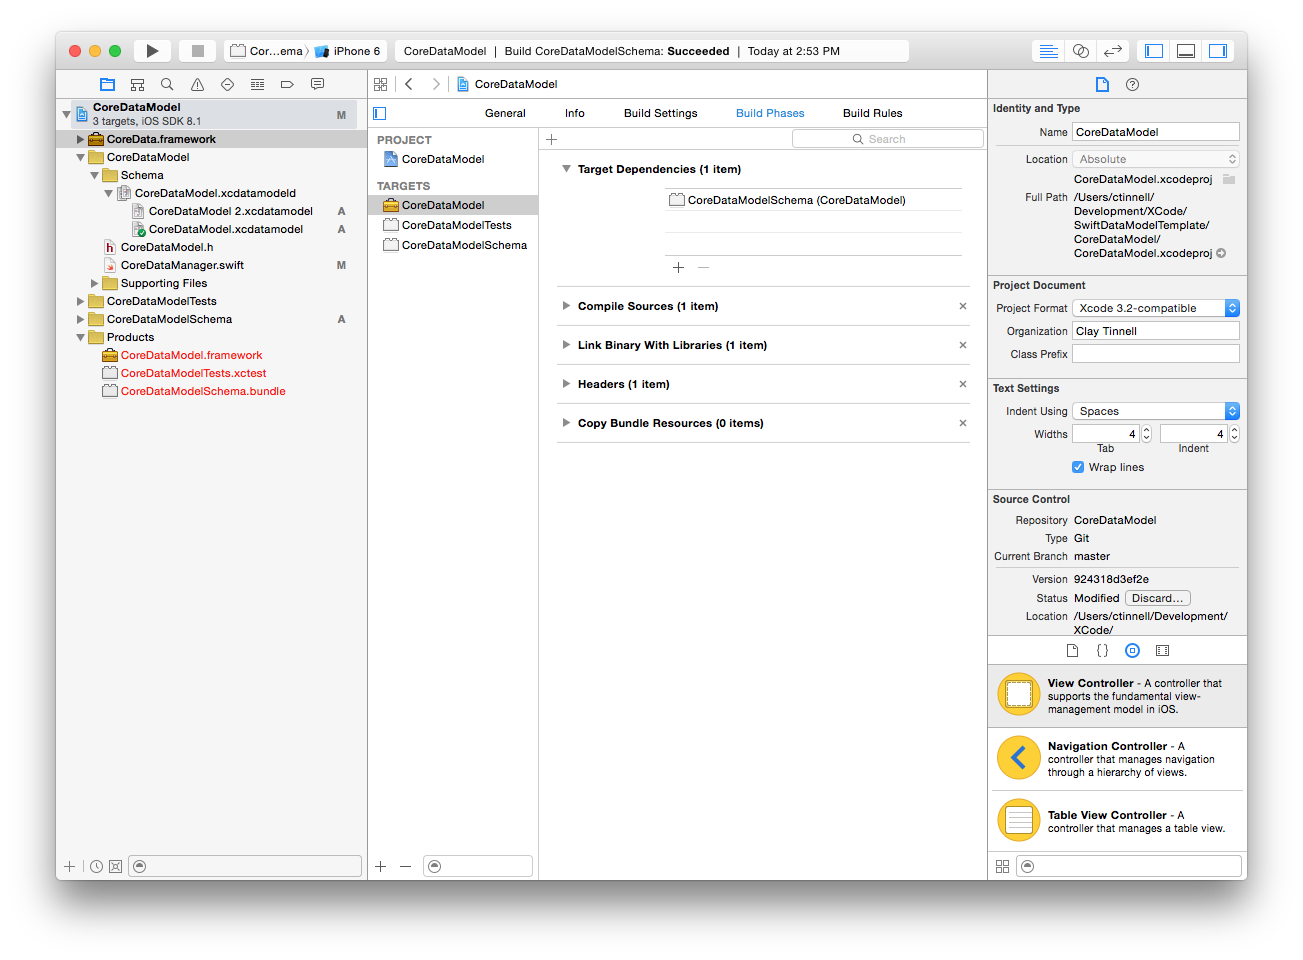Switch to the Version editor
Viewport: 1303px width, 960px height.
(x=1112, y=51)
